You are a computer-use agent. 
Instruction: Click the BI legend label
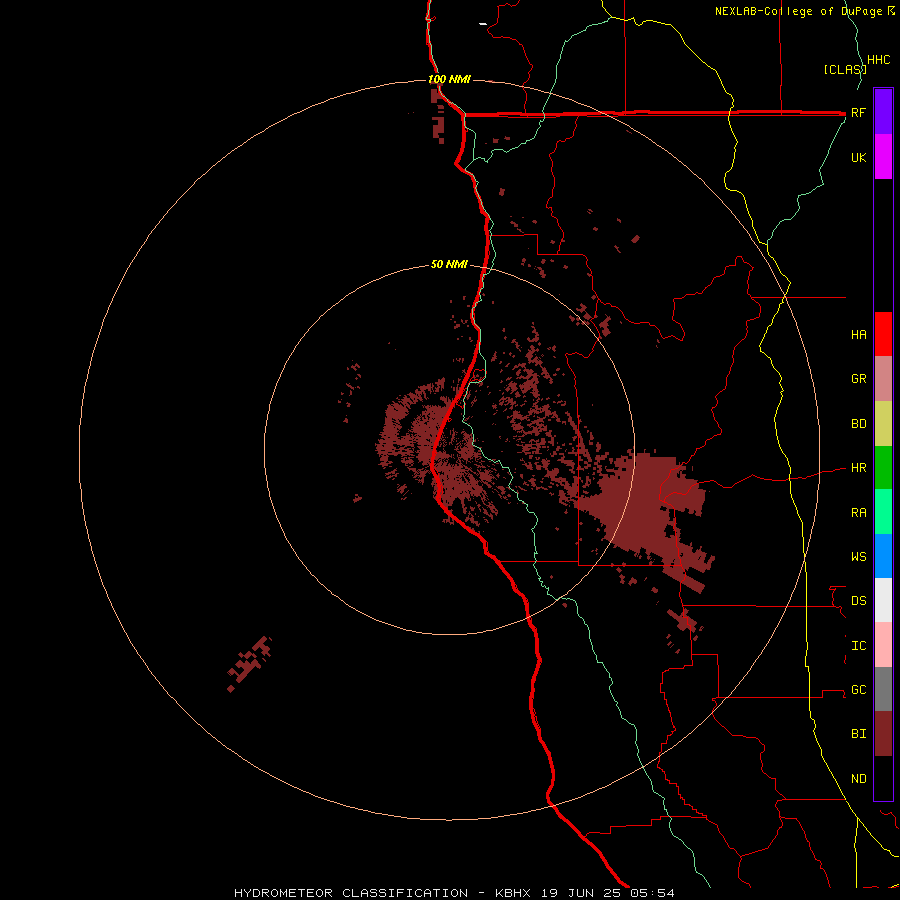(858, 734)
